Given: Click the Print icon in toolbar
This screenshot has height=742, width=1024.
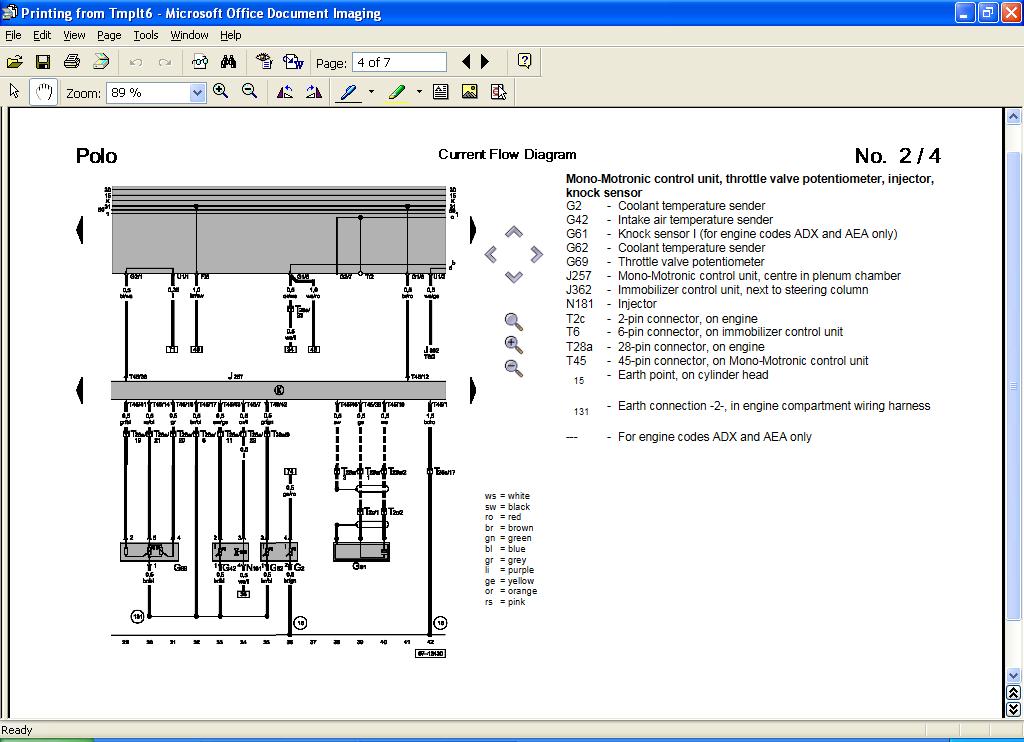Looking at the screenshot, I should 72,62.
